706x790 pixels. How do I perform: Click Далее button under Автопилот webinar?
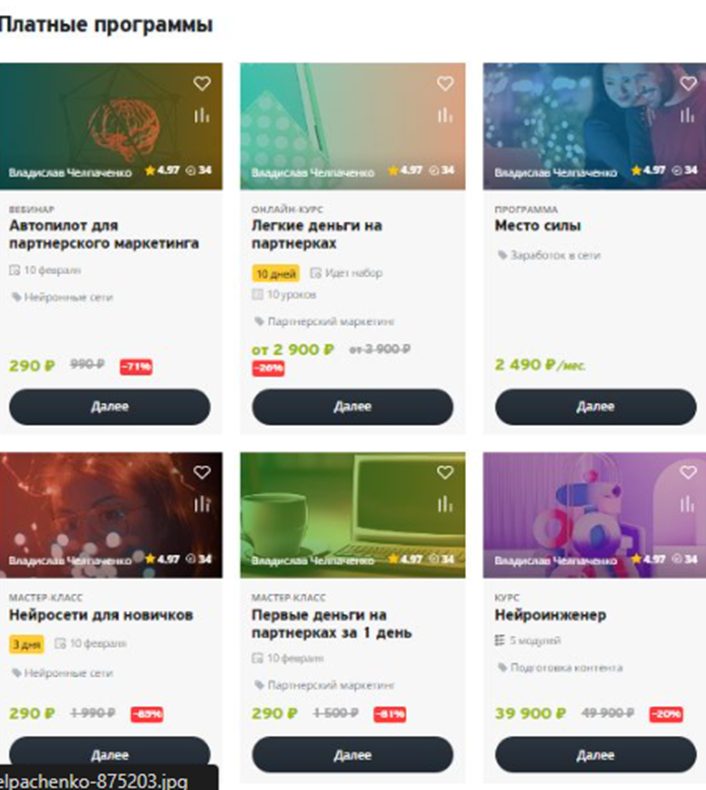tap(110, 407)
